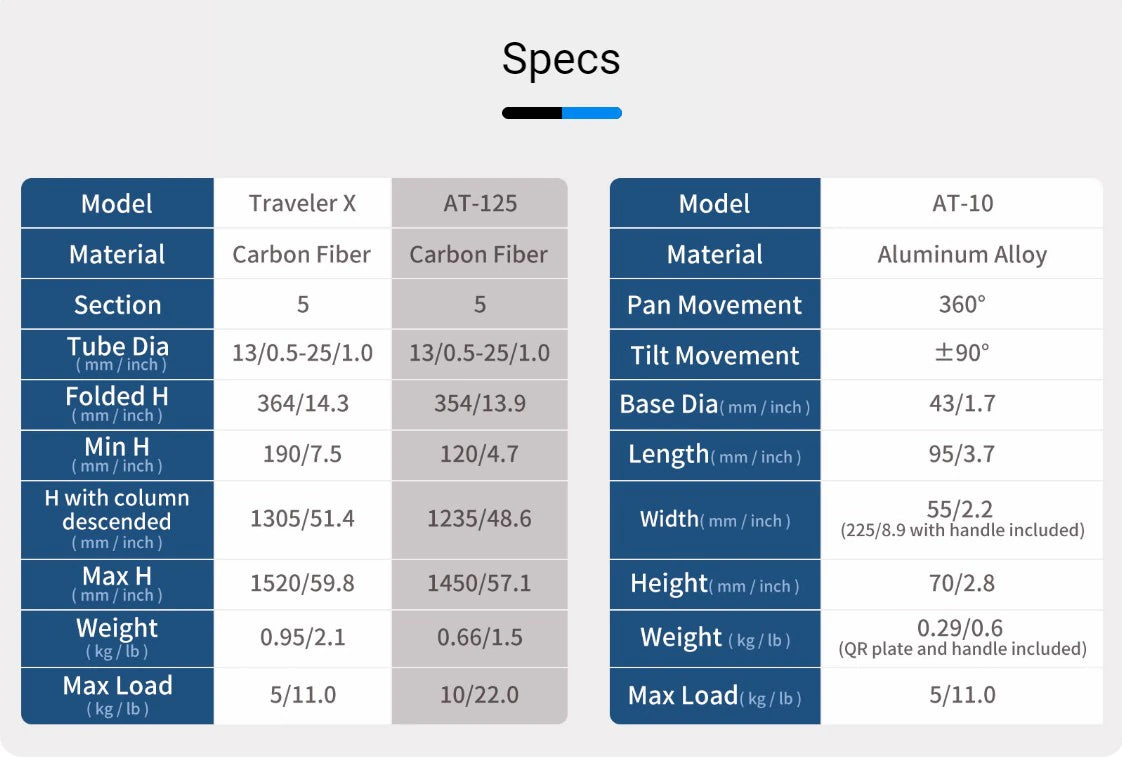This screenshot has width=1122, height=757.
Task: Click 'H with column descended' row label
Action: [x=117, y=519]
